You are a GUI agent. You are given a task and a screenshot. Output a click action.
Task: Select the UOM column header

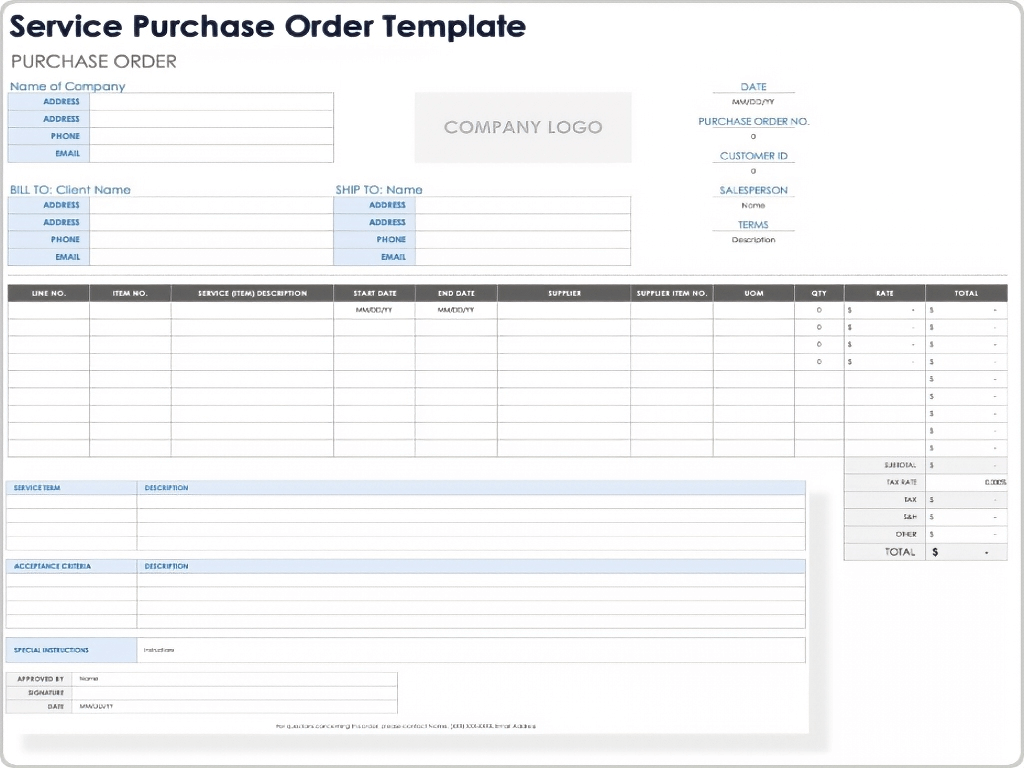pyautogui.click(x=753, y=293)
